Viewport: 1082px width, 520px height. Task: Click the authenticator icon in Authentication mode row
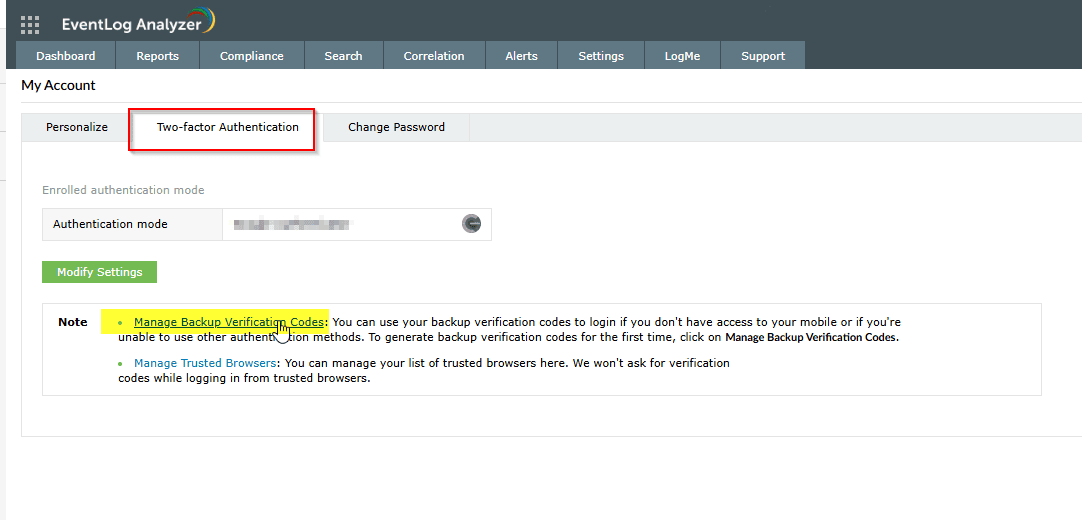(x=471, y=223)
